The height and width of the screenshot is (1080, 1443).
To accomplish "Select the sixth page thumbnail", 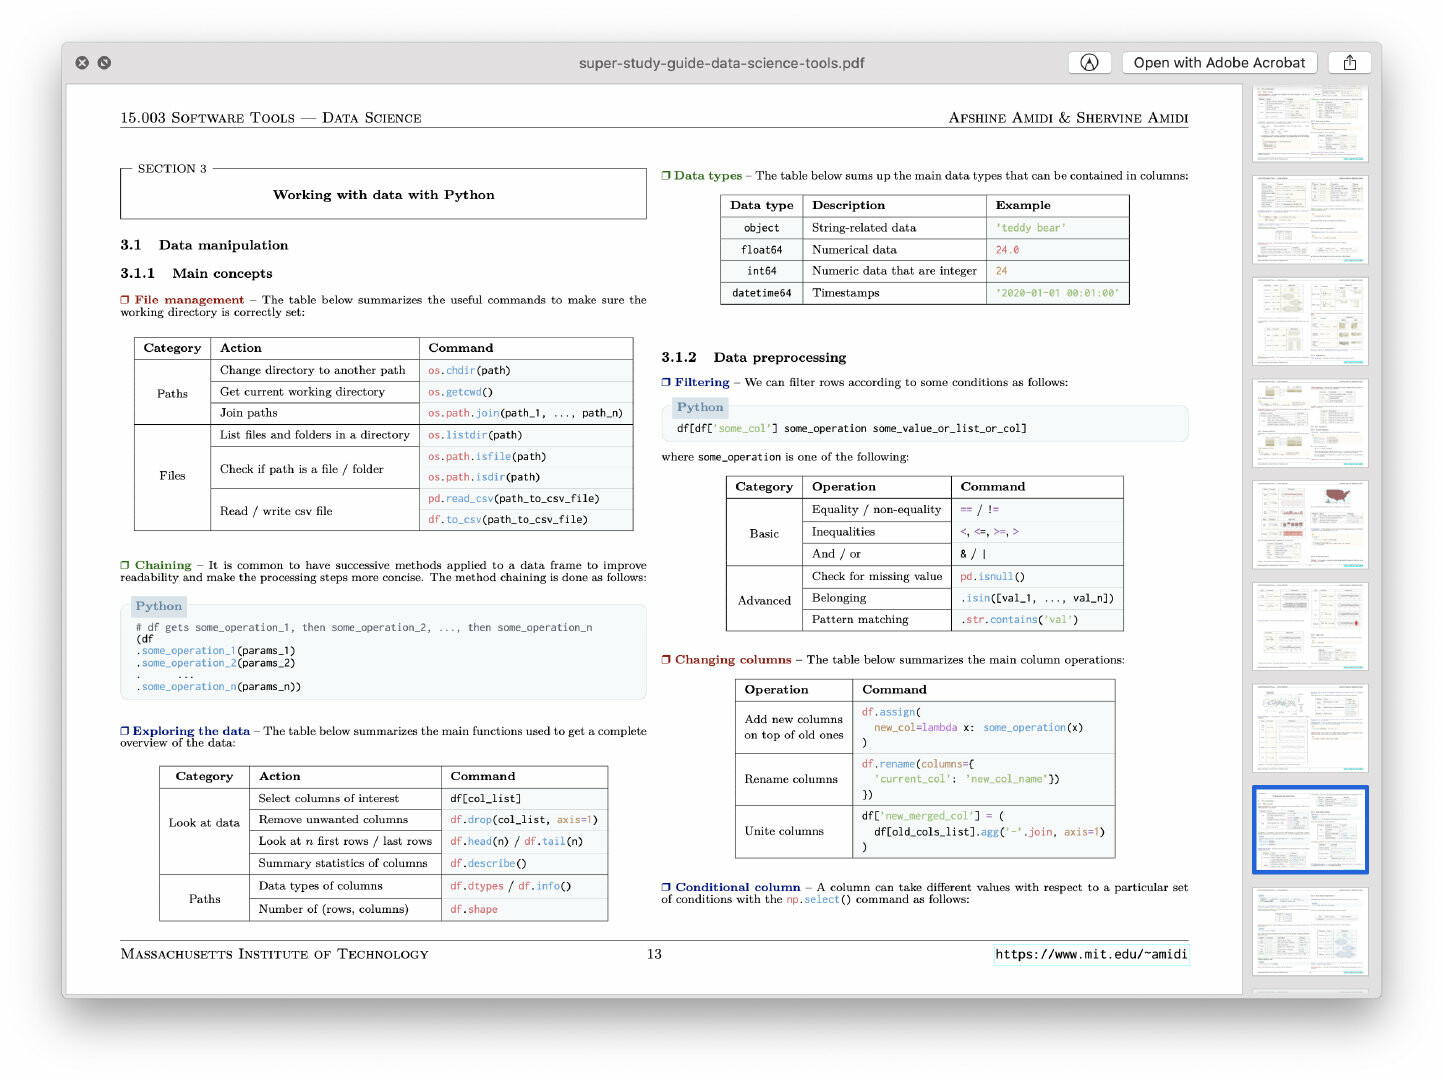I will click(1310, 626).
